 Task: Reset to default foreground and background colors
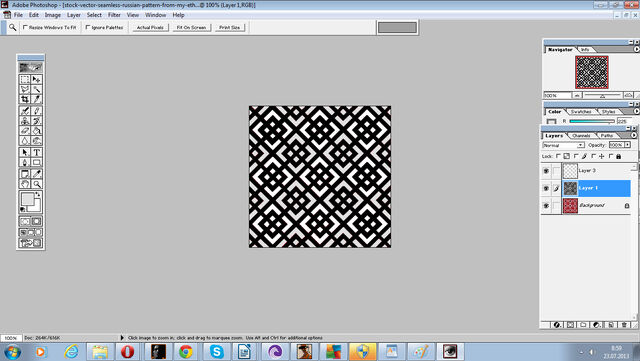[x=23, y=209]
